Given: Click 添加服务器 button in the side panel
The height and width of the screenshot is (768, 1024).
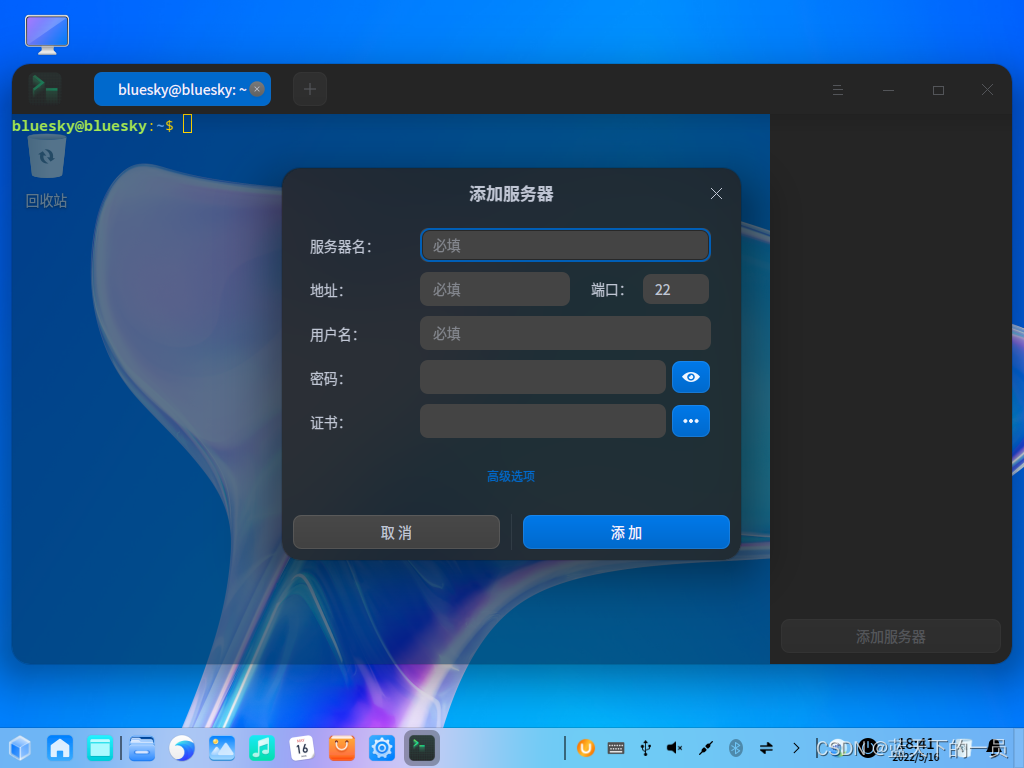Looking at the screenshot, I should (891, 636).
